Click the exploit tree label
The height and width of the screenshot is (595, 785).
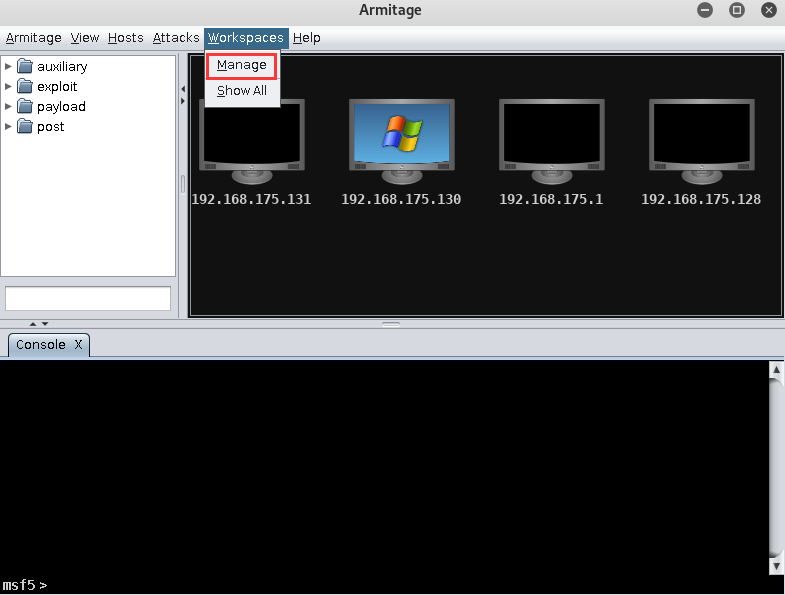click(57, 87)
